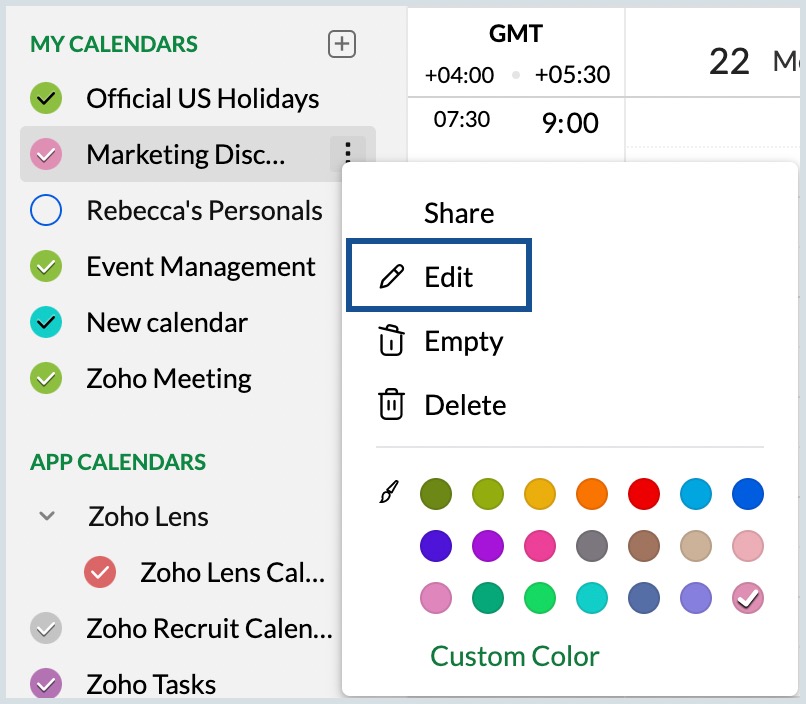Screen dimensions: 806x704
Task: Click the trash icon beside Delete
Action: [390, 405]
